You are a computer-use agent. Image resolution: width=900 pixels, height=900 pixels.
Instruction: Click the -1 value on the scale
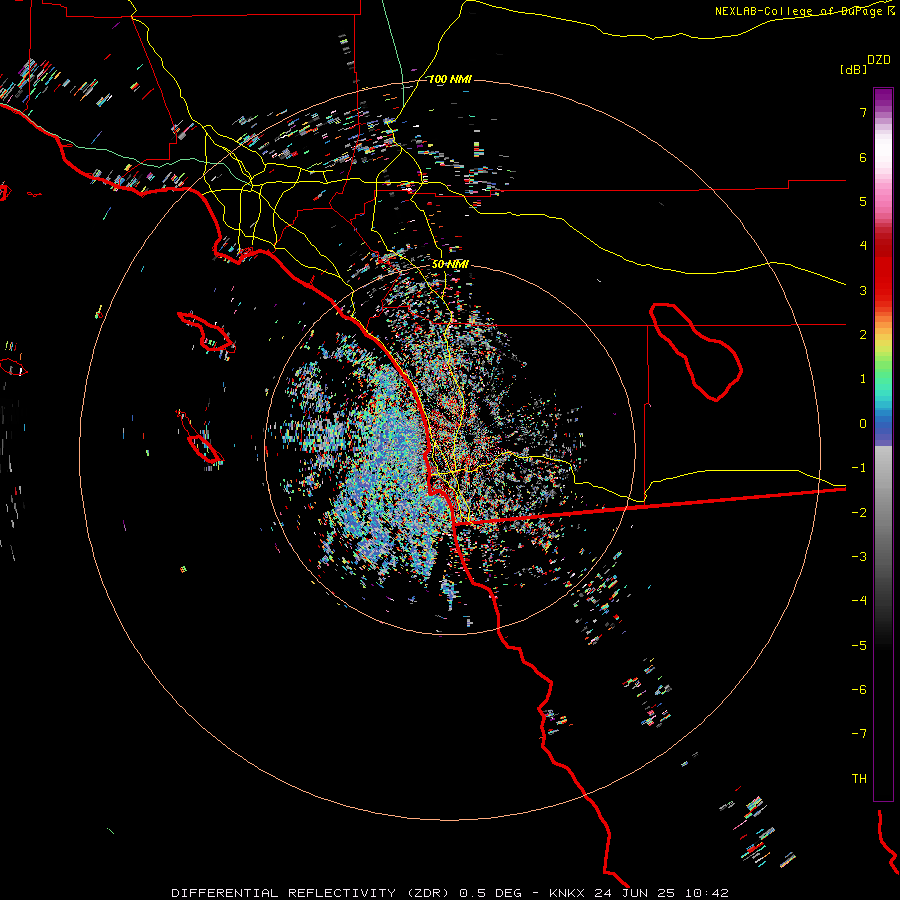(x=859, y=468)
